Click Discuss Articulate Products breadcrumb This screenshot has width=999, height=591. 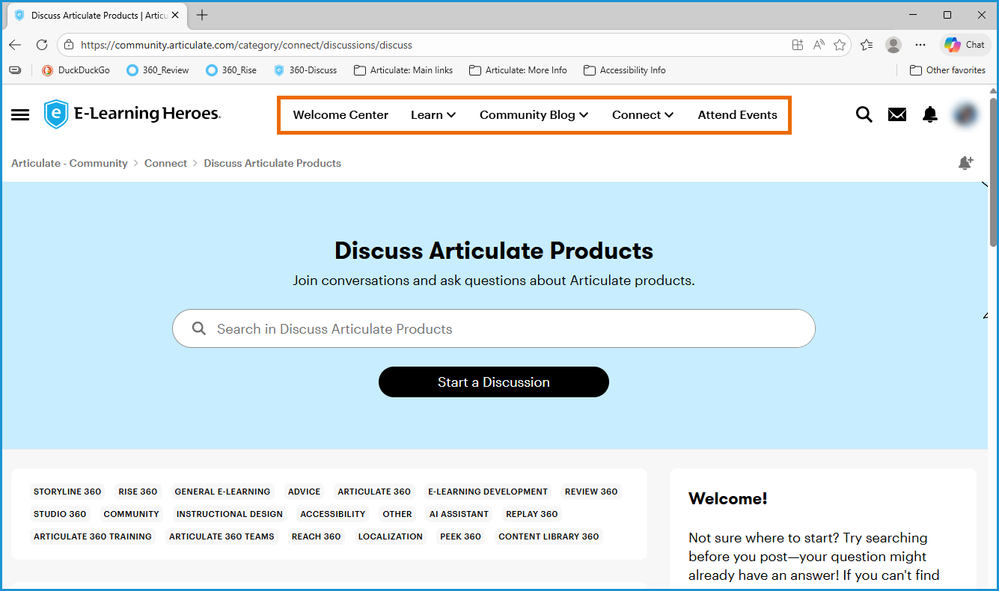coord(273,163)
